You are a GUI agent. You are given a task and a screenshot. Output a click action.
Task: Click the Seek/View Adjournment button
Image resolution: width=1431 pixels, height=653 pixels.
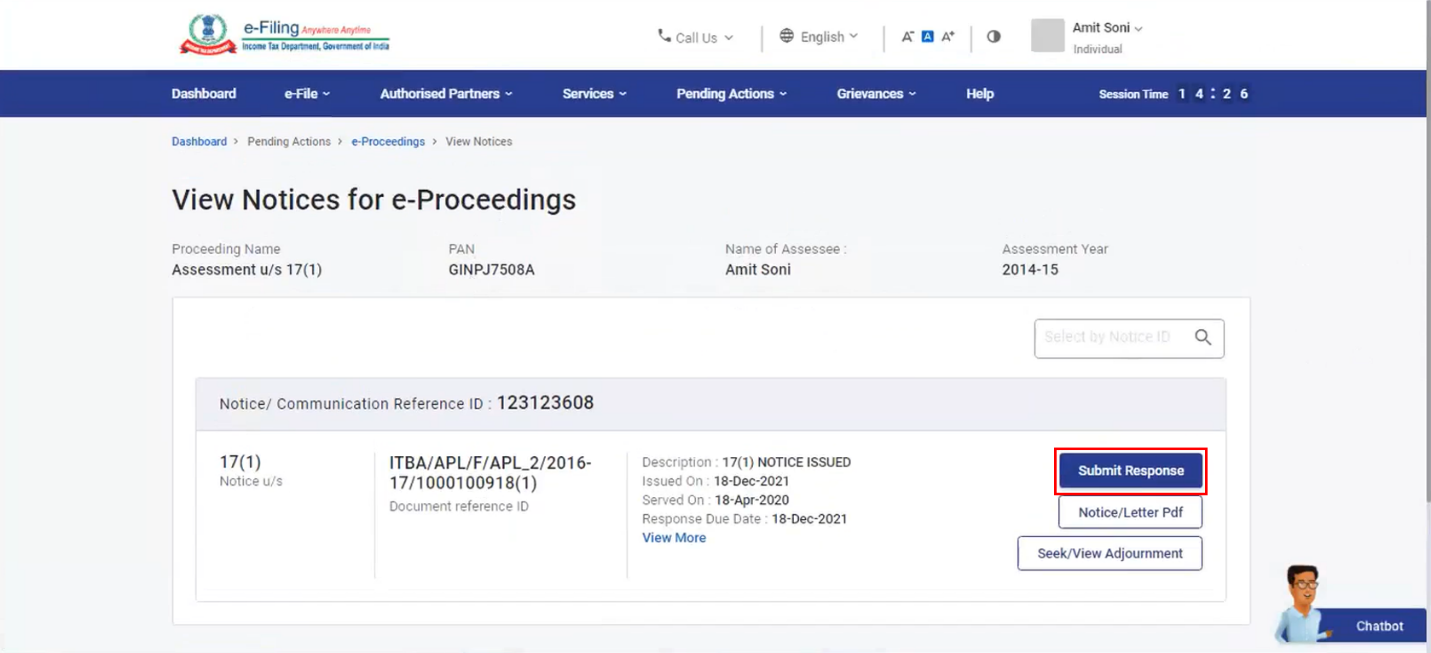(x=1109, y=553)
